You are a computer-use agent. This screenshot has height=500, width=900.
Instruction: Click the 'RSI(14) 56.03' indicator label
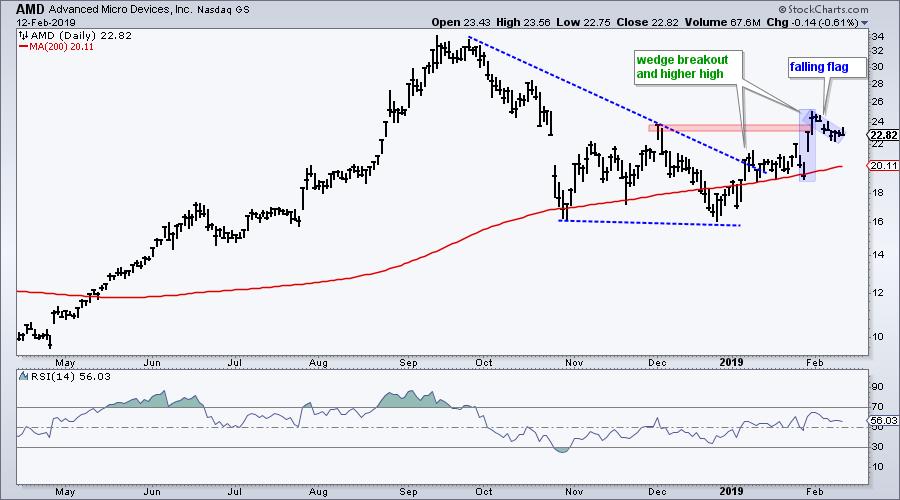pos(71,377)
